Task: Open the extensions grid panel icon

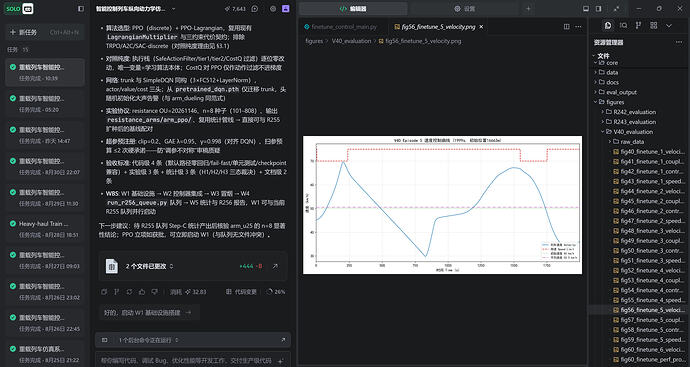Action: (653, 26)
